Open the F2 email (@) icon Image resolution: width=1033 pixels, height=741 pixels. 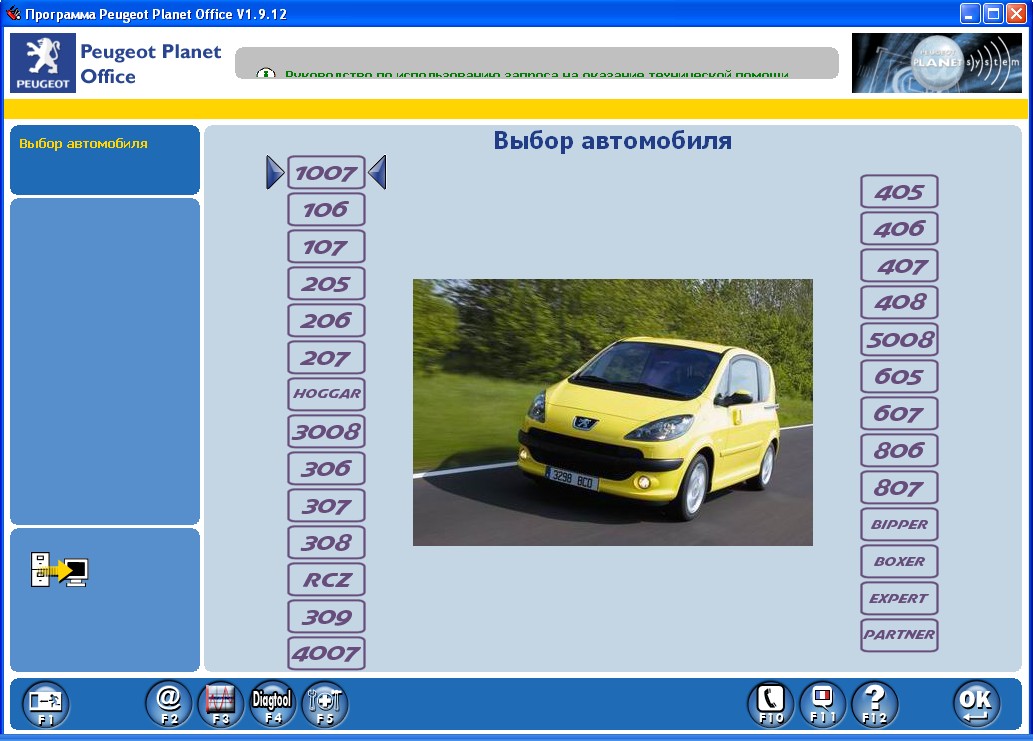(169, 704)
